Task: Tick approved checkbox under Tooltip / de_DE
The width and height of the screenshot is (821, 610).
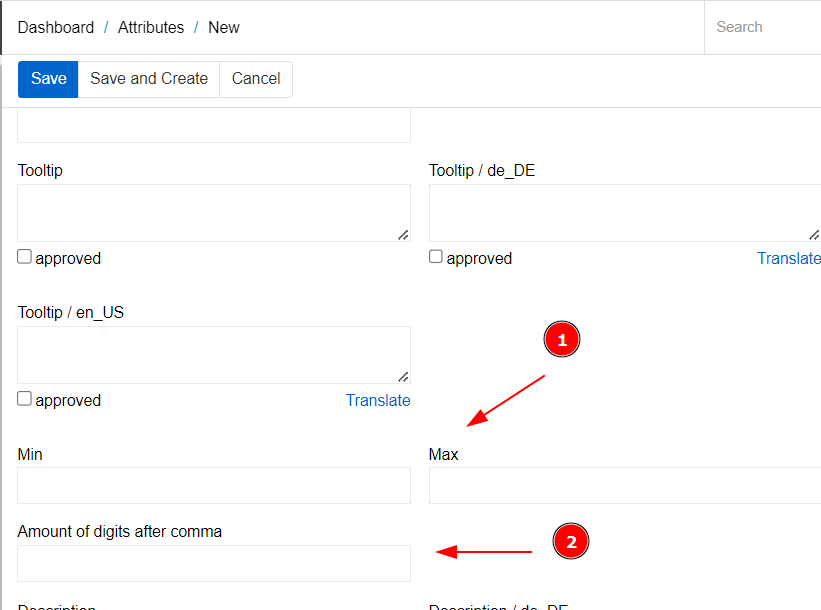Action: click(436, 257)
